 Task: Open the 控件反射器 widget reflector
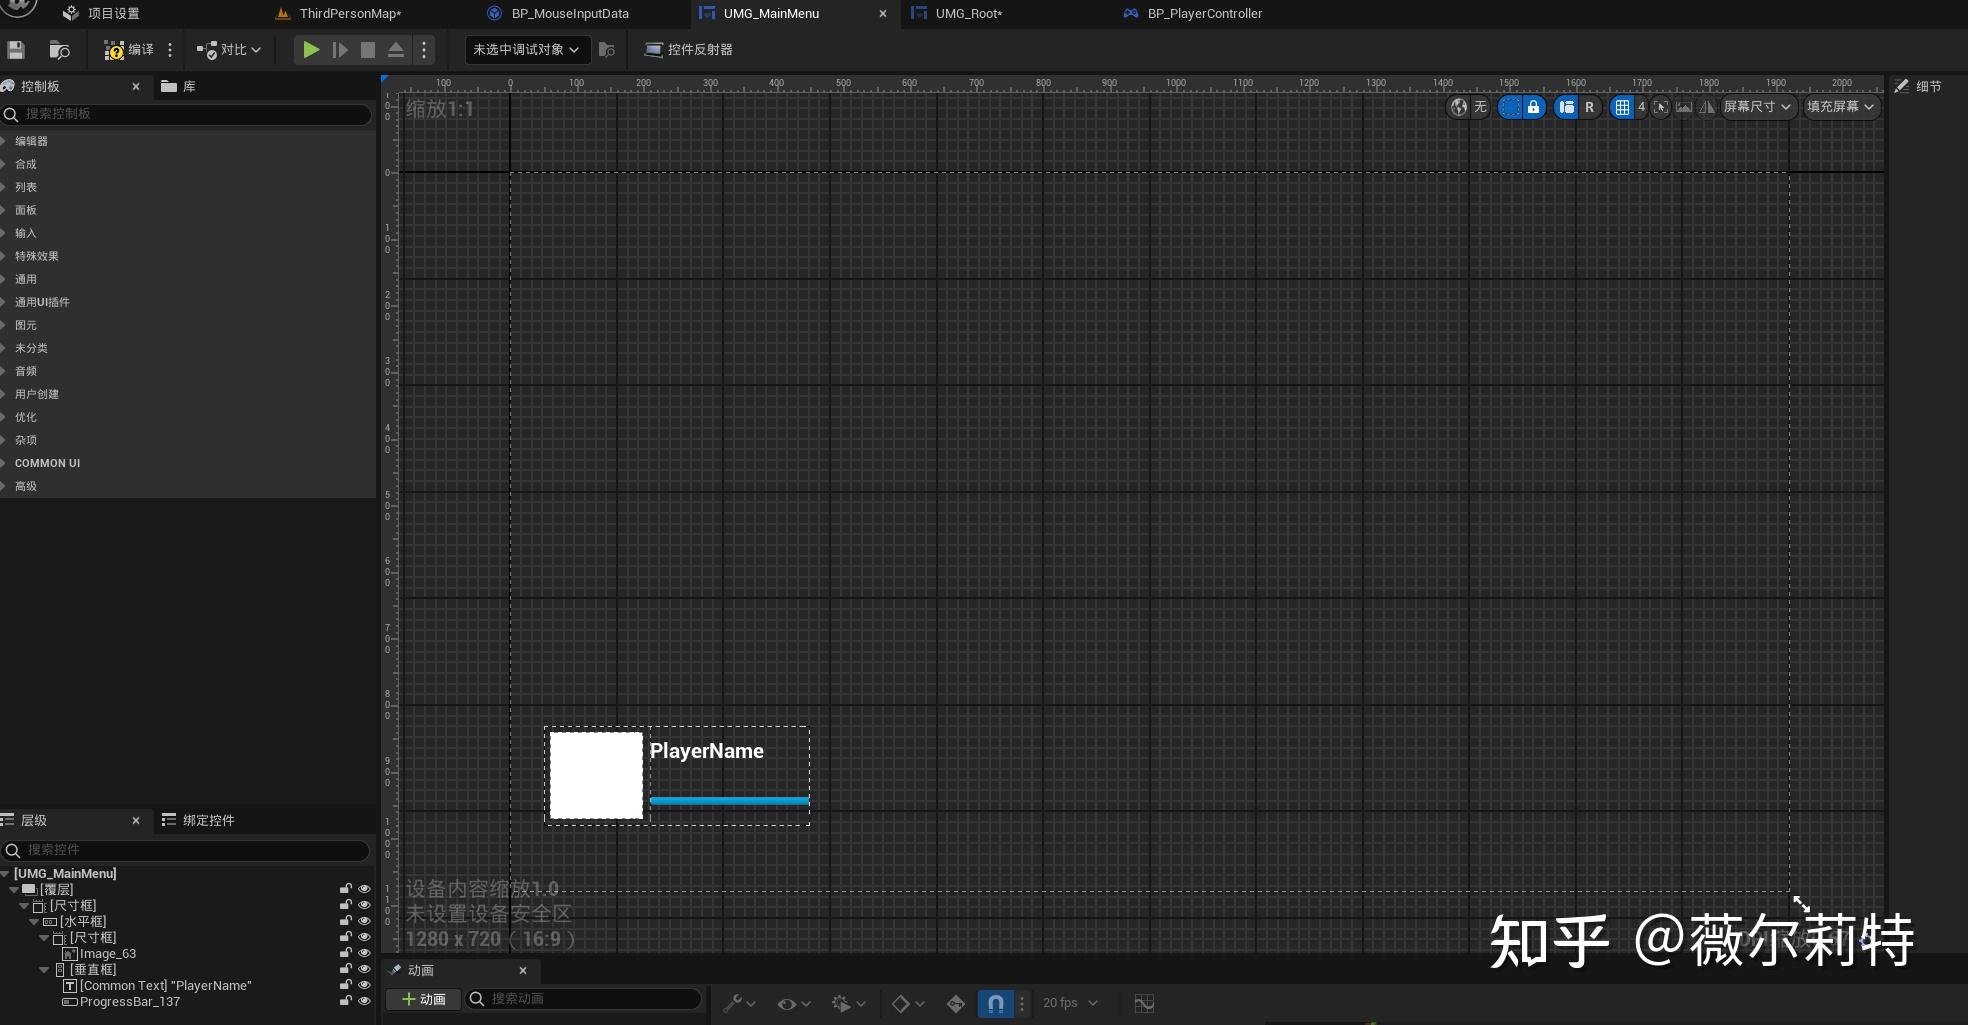[x=689, y=50]
